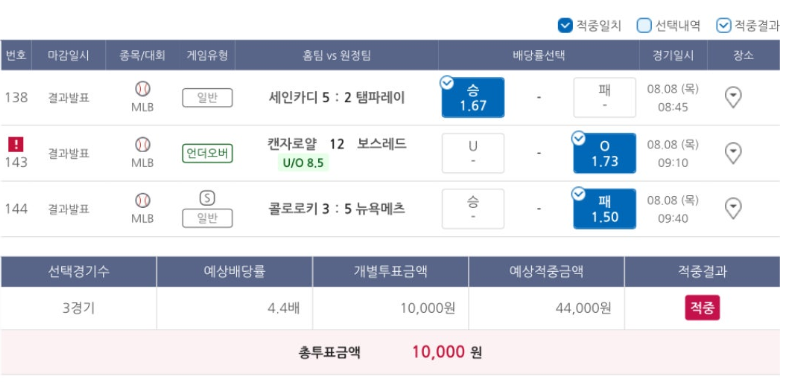This screenshot has width=790, height=386.
Task: Open the location pin for game 144
Action: [x=733, y=209]
